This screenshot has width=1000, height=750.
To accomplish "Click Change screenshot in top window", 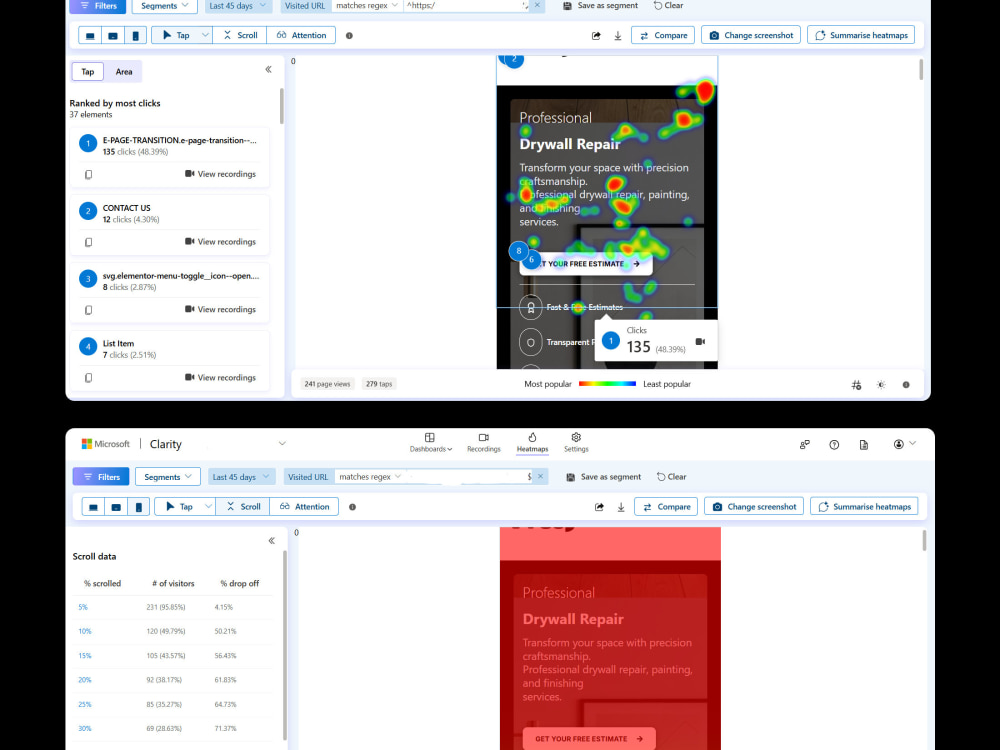I will [x=751, y=36].
